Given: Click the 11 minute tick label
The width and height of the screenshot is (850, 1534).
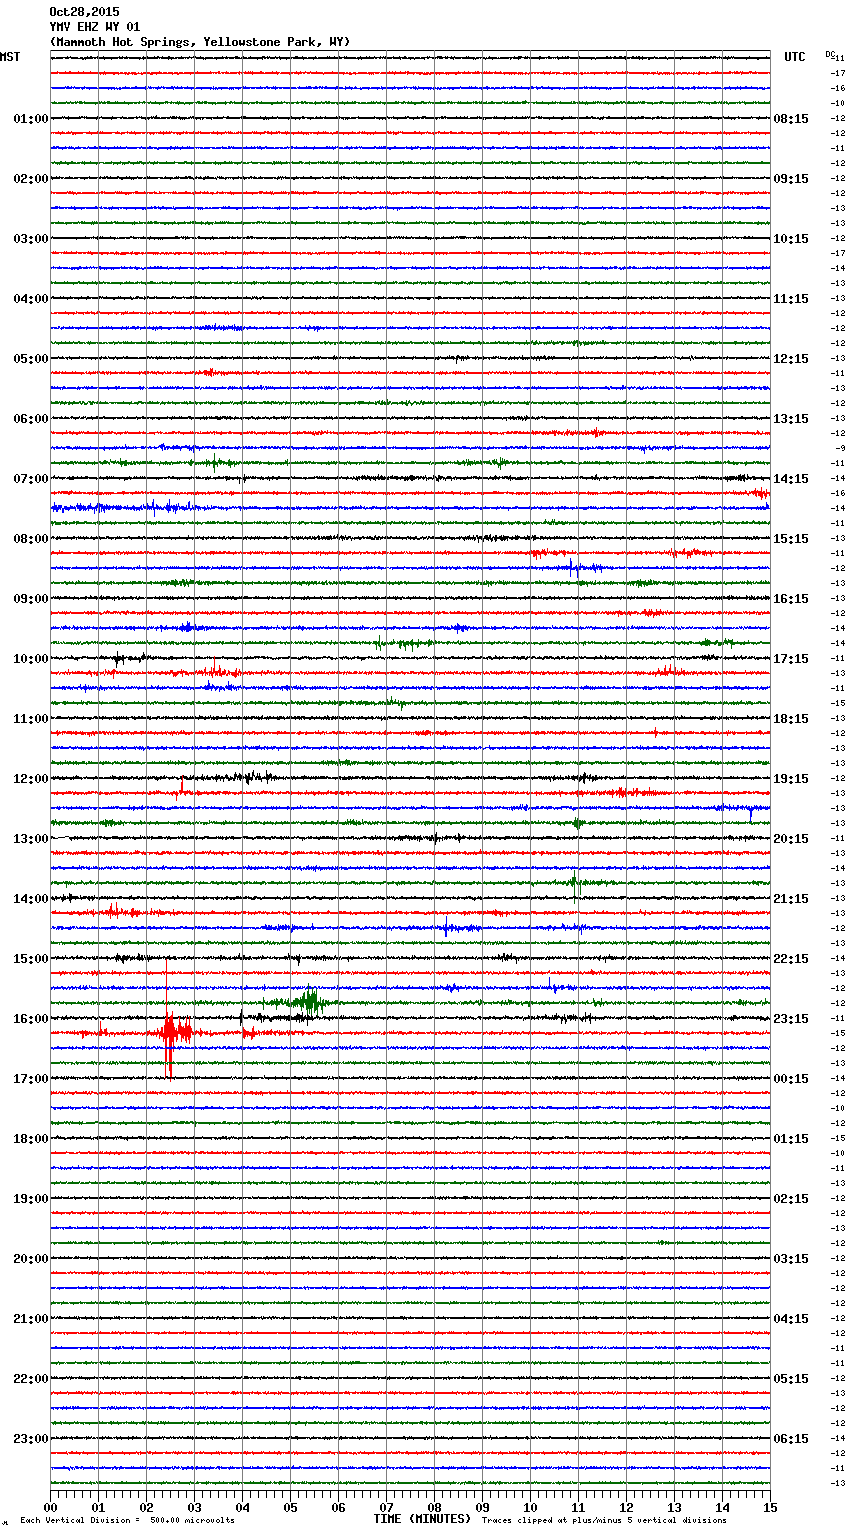Looking at the screenshot, I should coord(579,1507).
